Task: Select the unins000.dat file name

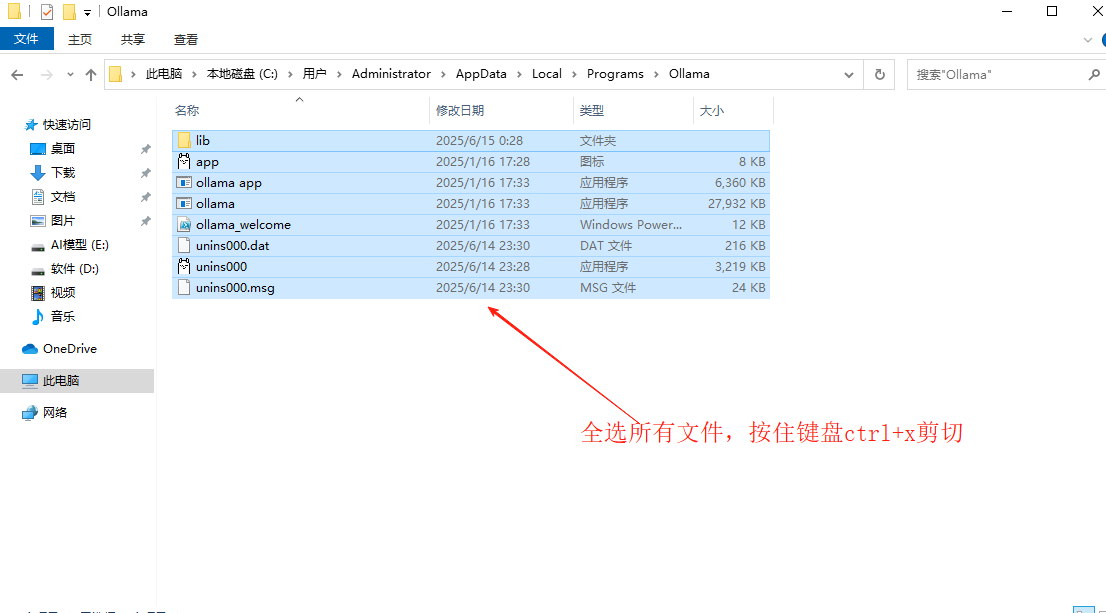Action: click(x=233, y=245)
